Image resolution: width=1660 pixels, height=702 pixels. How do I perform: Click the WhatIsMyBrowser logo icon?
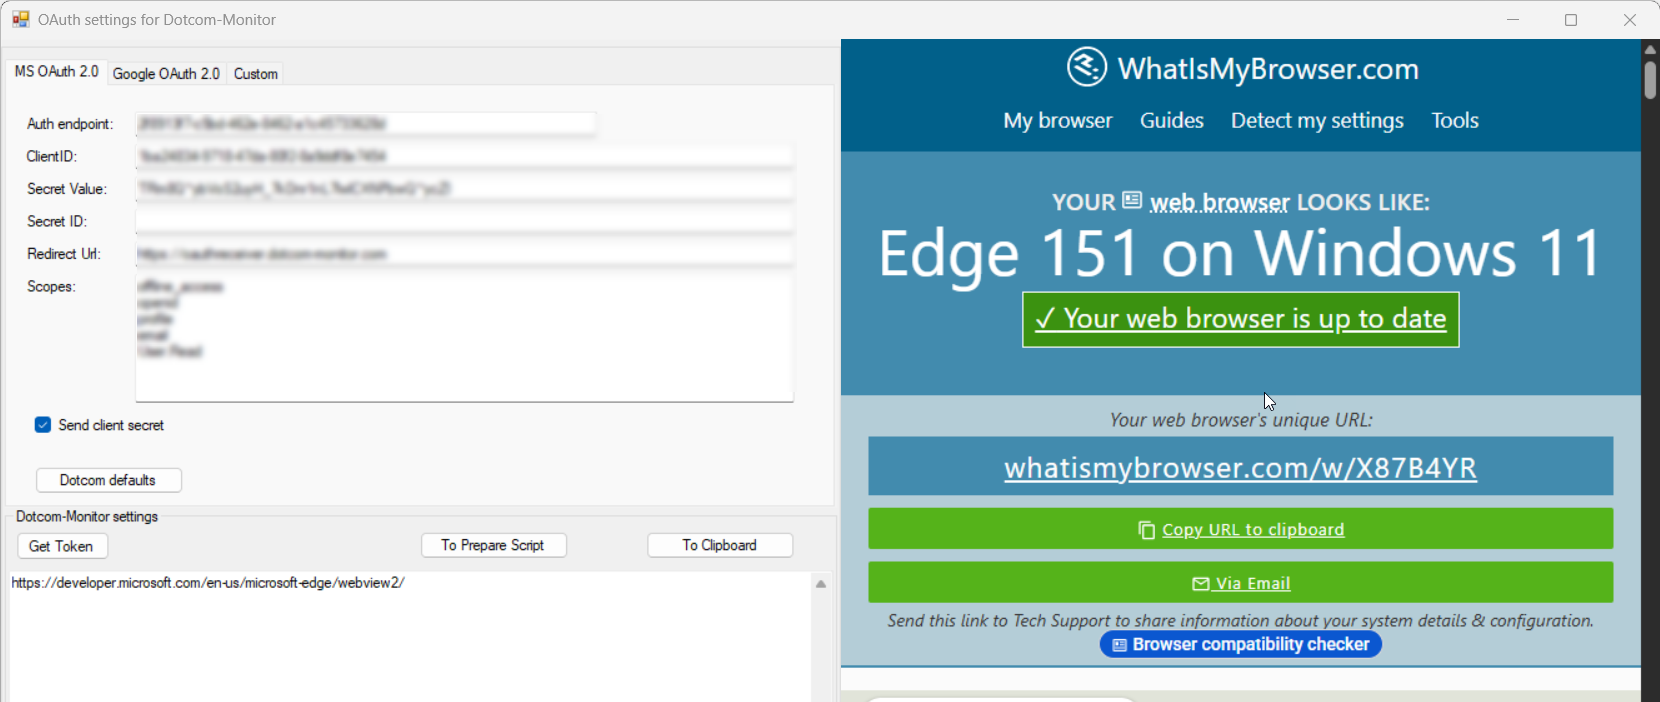tap(1086, 68)
